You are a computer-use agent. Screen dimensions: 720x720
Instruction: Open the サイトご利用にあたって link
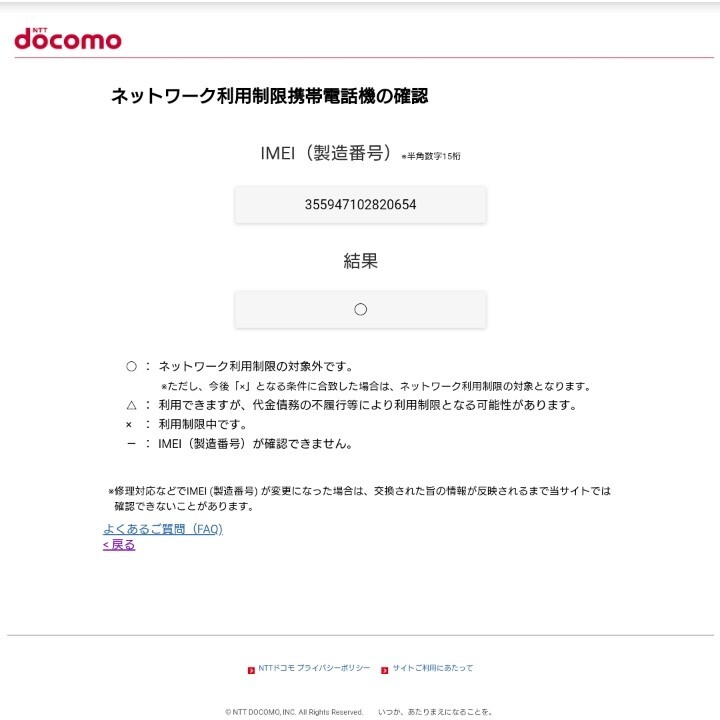[433, 668]
